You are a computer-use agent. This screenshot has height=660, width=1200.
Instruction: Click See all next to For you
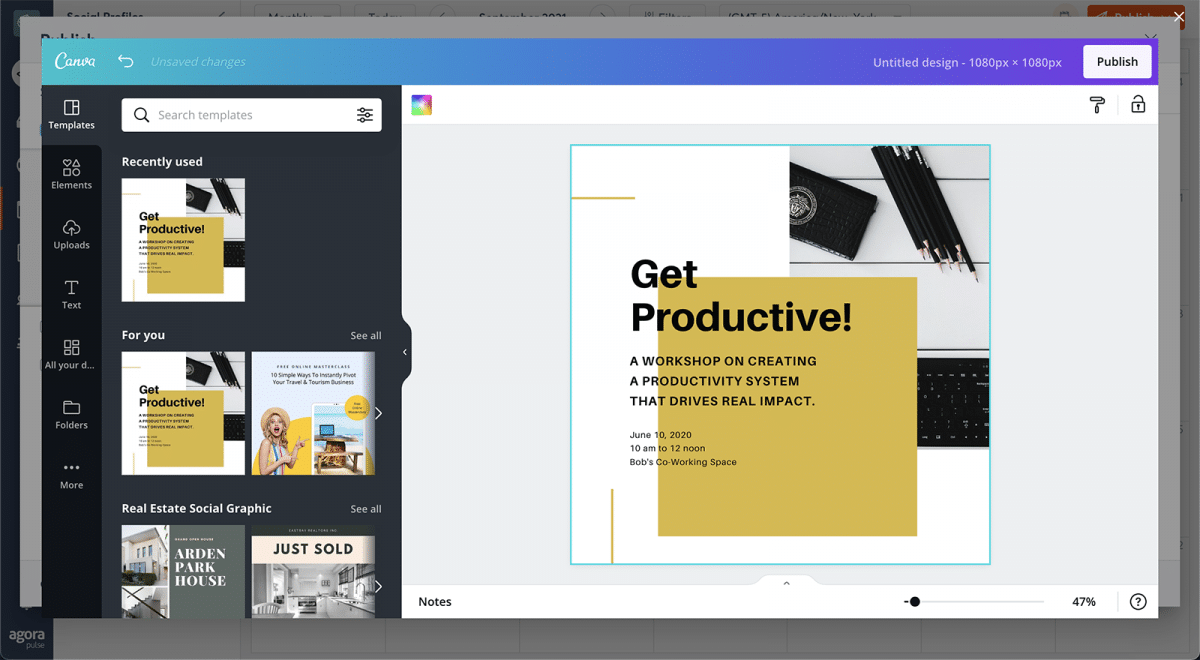[x=365, y=336]
